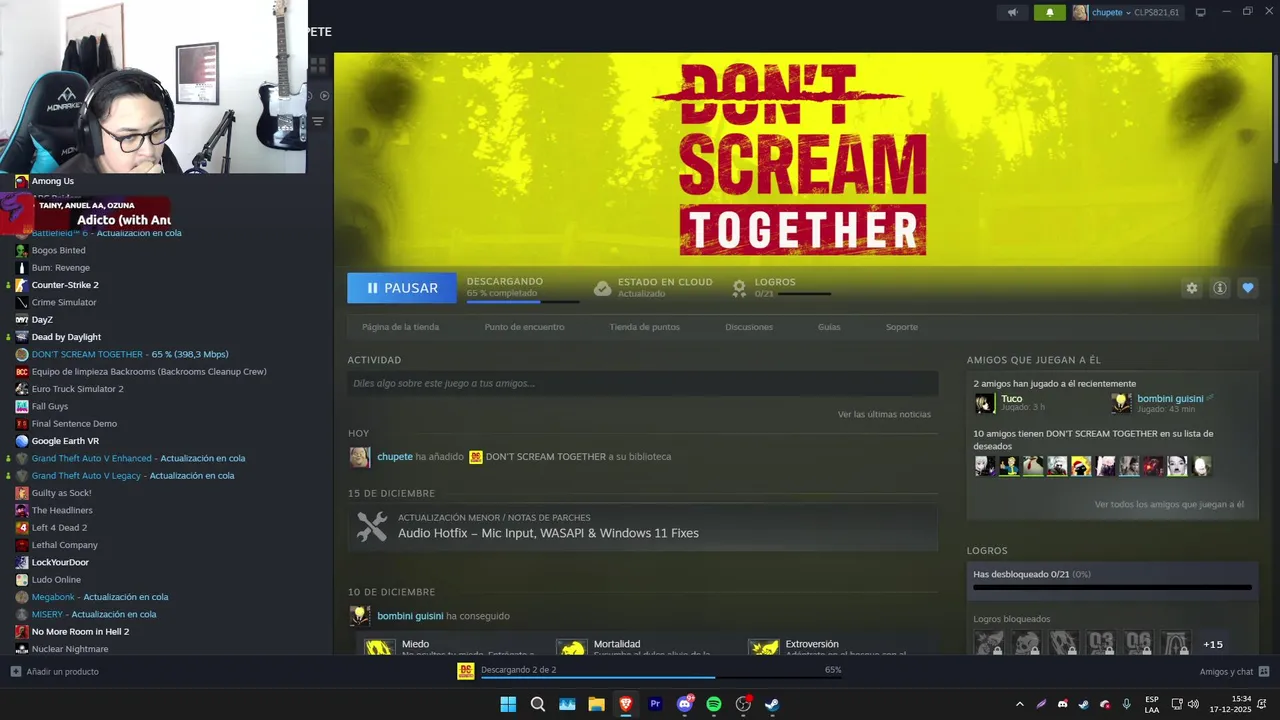Open bombini guisini link under 10 de diciembre
Viewport: 1280px width, 720px height.
[x=410, y=616]
